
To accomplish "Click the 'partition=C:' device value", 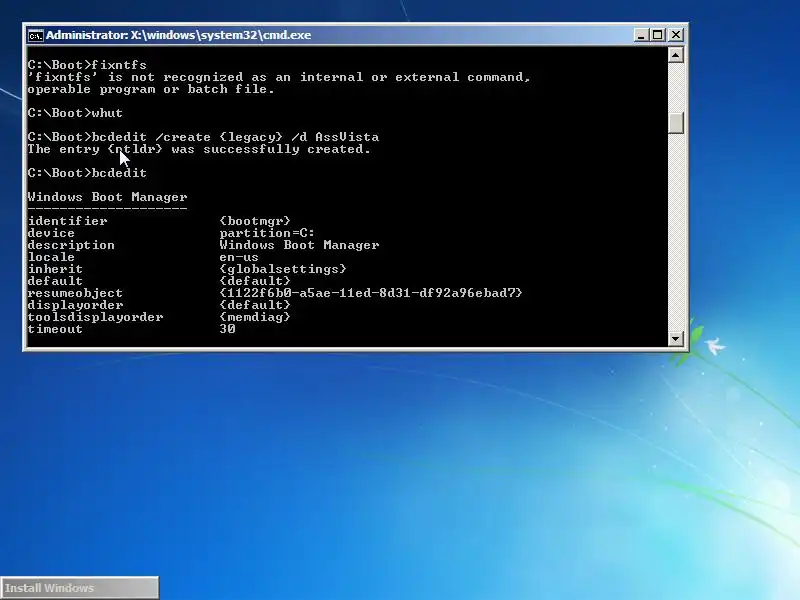I will [x=267, y=233].
